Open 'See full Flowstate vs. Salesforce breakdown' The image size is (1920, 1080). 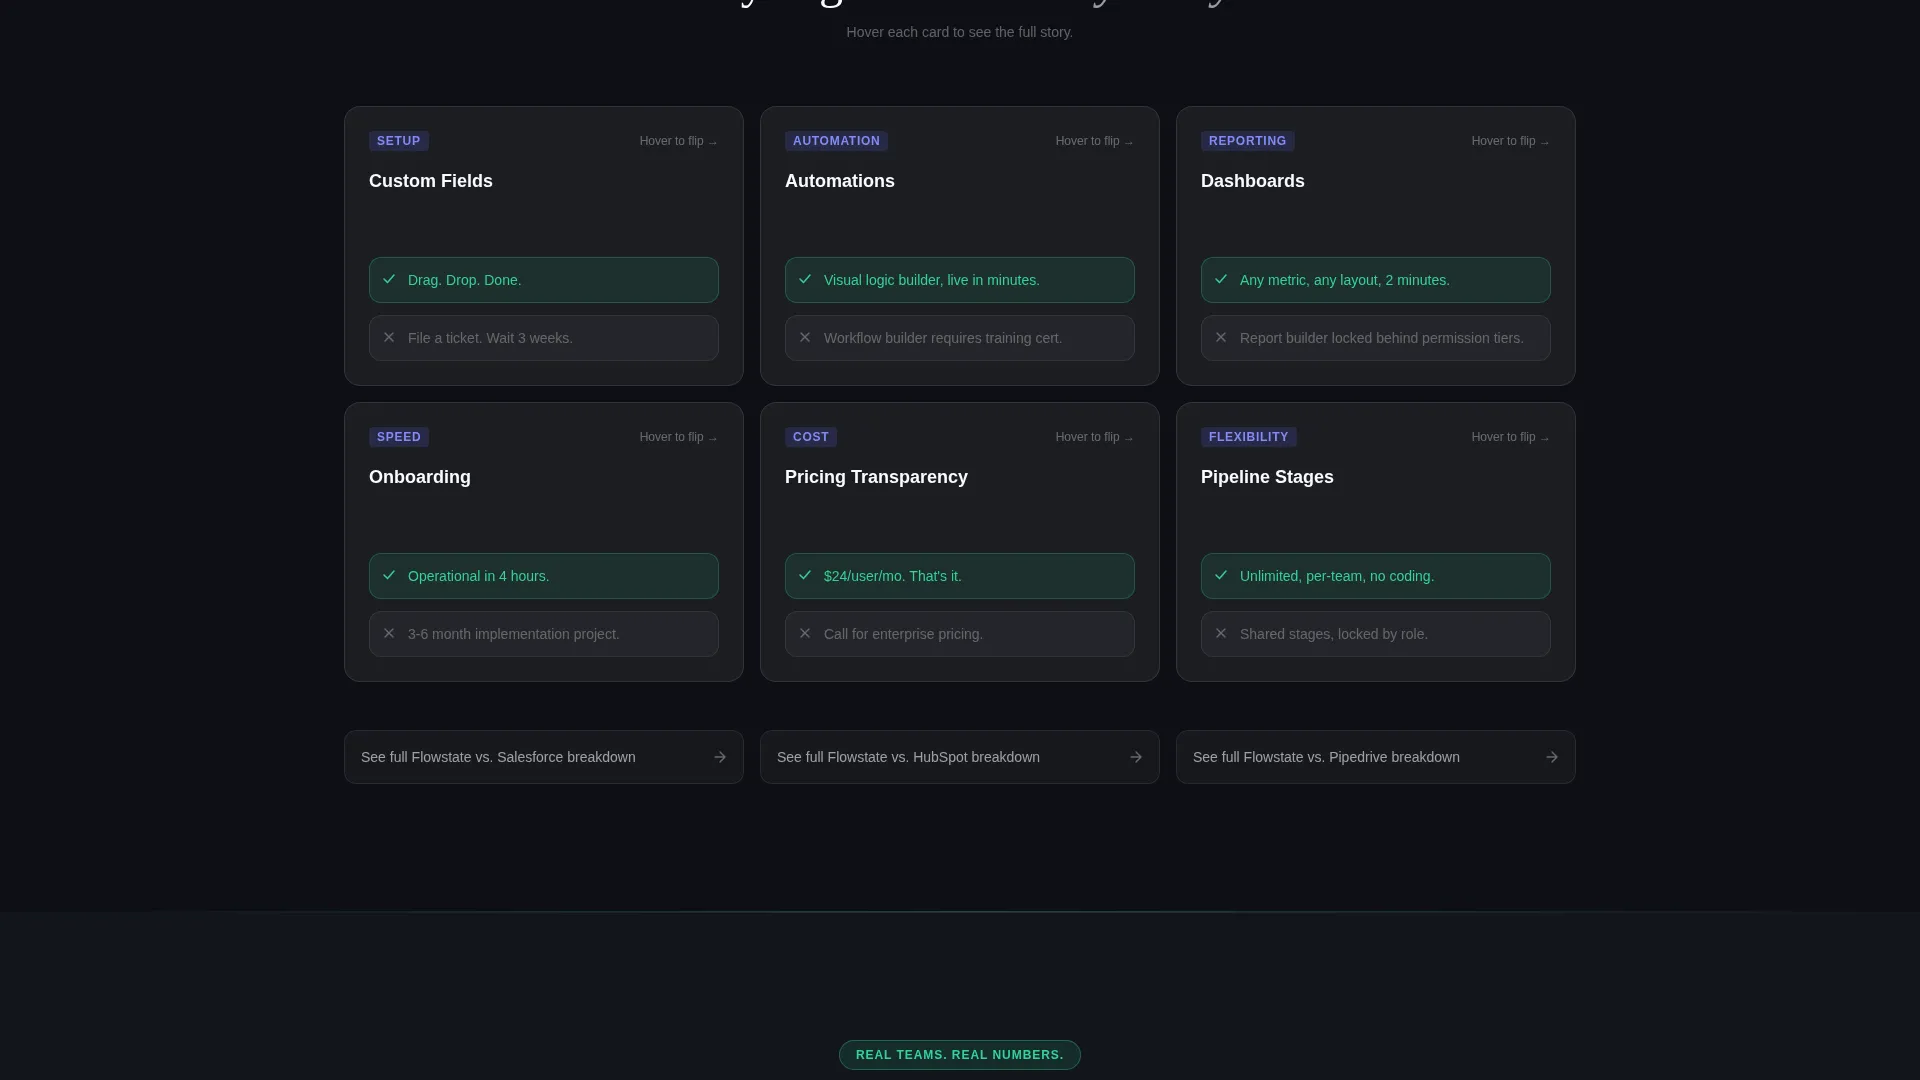point(544,757)
